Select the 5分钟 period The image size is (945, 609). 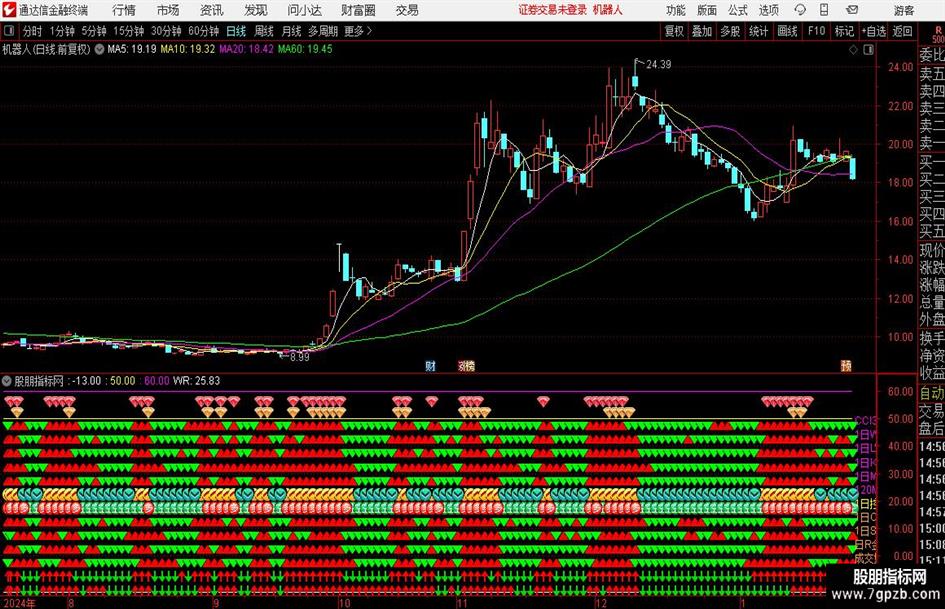pos(93,31)
